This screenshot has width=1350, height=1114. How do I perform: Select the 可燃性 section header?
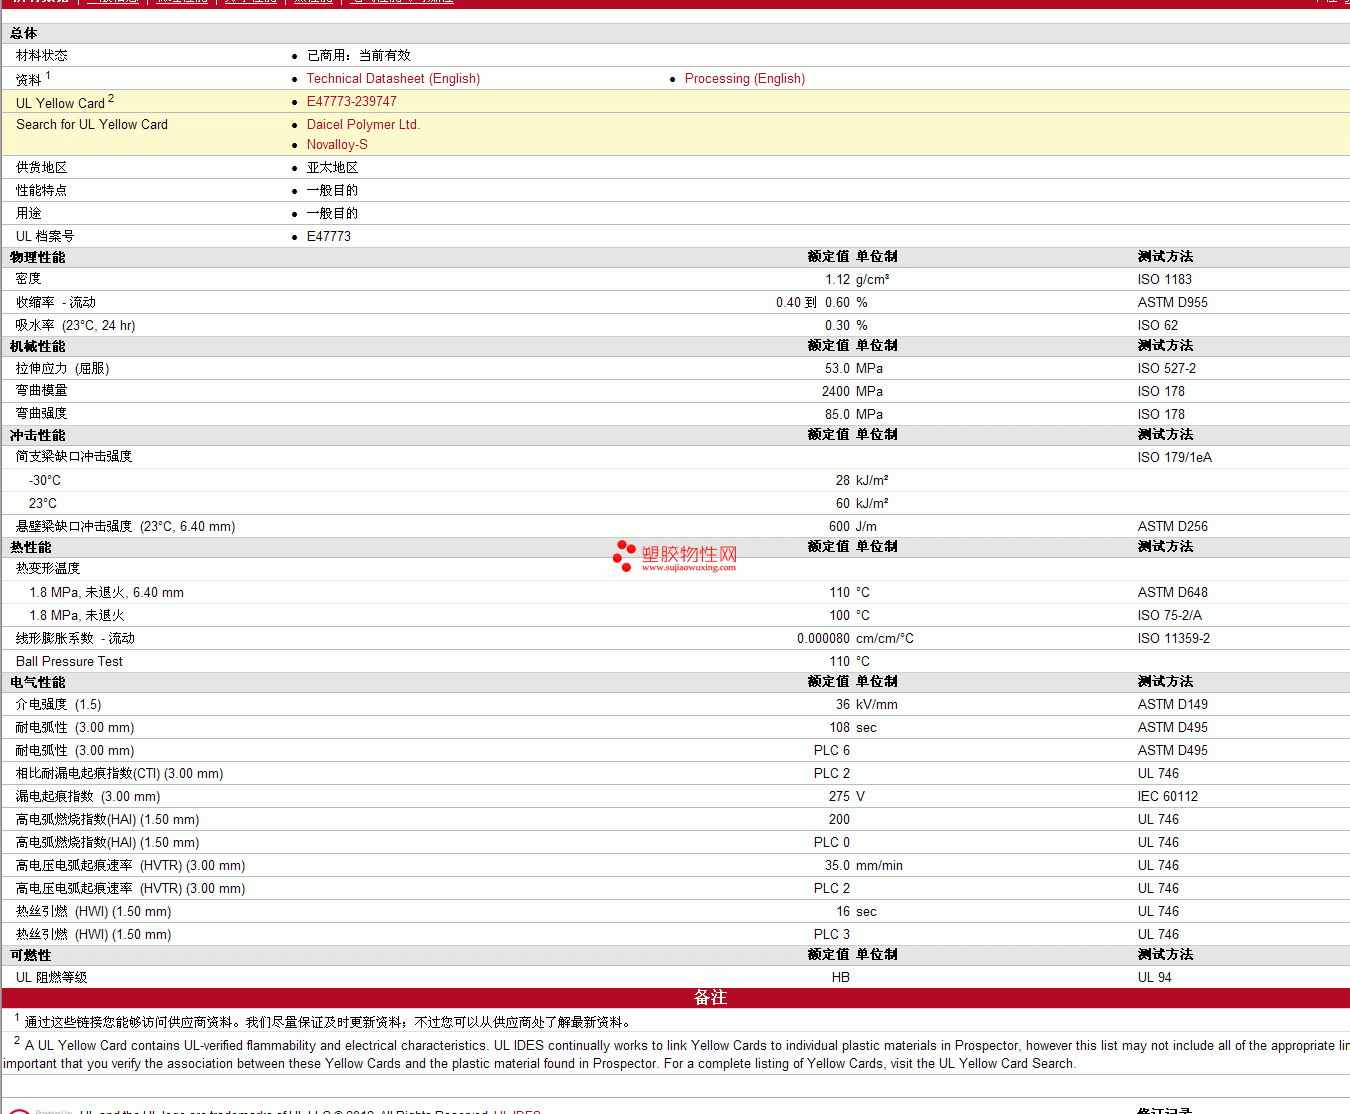click(x=31, y=956)
